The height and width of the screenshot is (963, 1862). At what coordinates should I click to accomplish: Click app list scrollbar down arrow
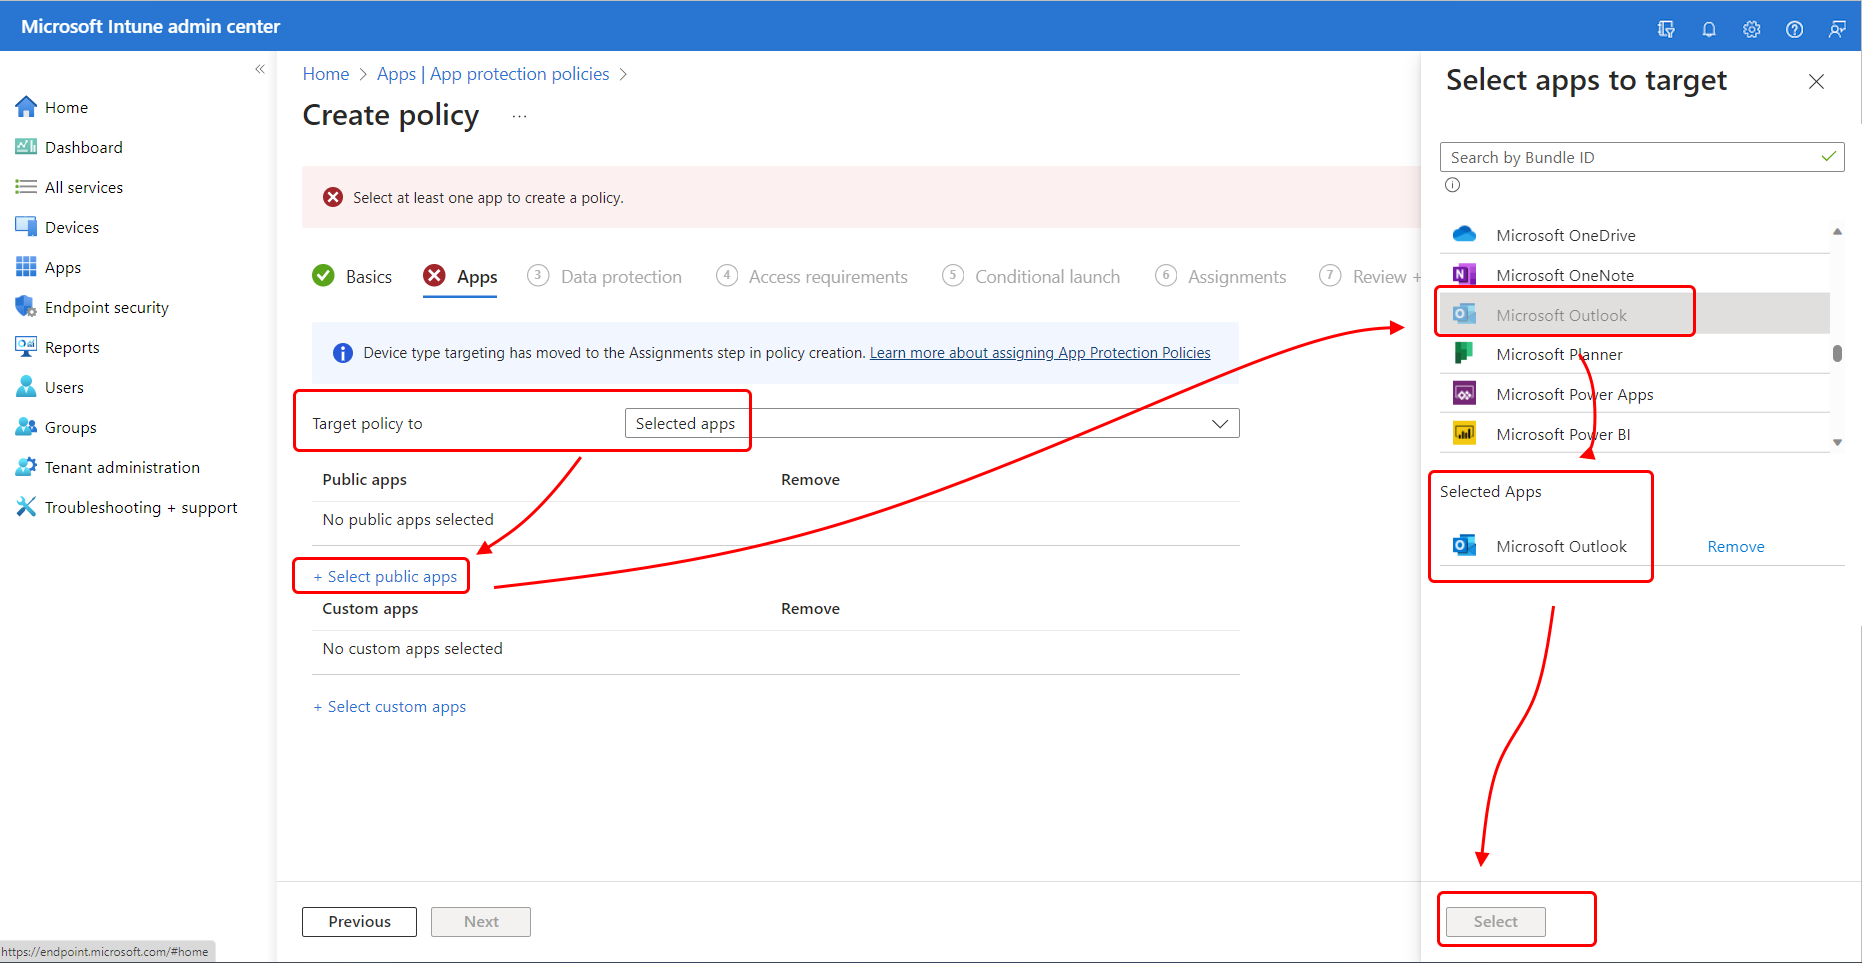1837,442
